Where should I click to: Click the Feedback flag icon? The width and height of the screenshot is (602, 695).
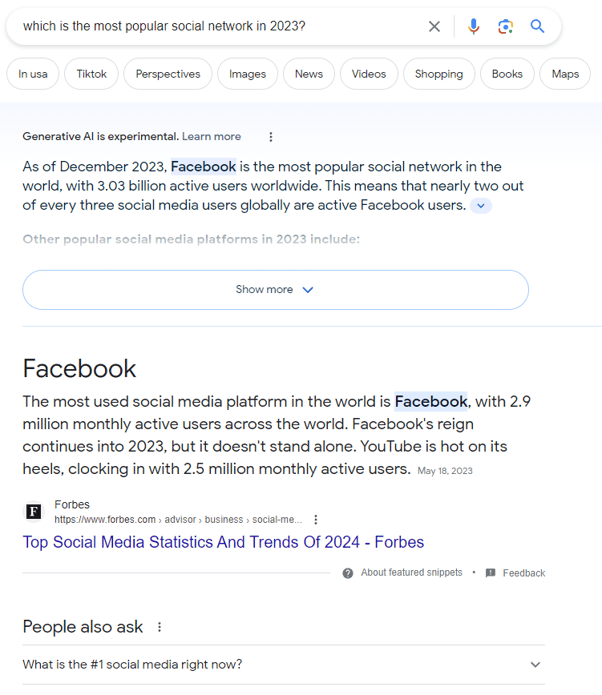pos(490,573)
